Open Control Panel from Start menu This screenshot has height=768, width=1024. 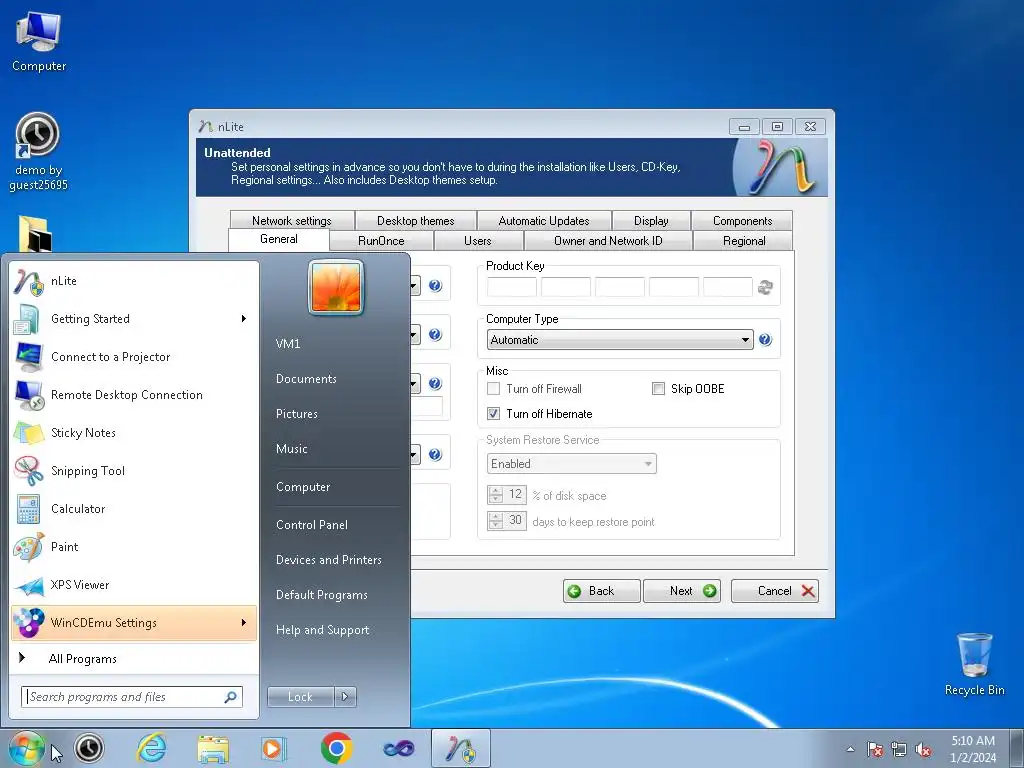click(312, 524)
